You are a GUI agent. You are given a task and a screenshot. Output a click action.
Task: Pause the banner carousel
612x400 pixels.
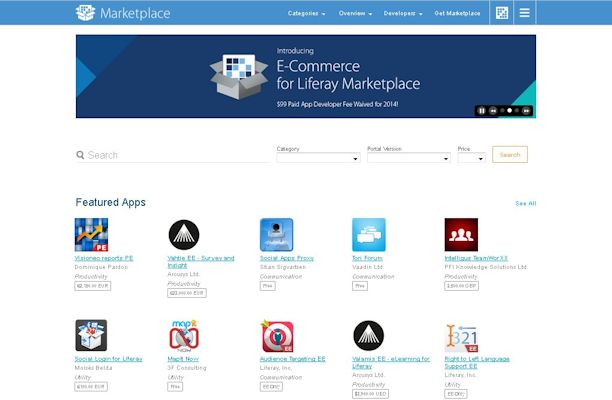coord(482,111)
